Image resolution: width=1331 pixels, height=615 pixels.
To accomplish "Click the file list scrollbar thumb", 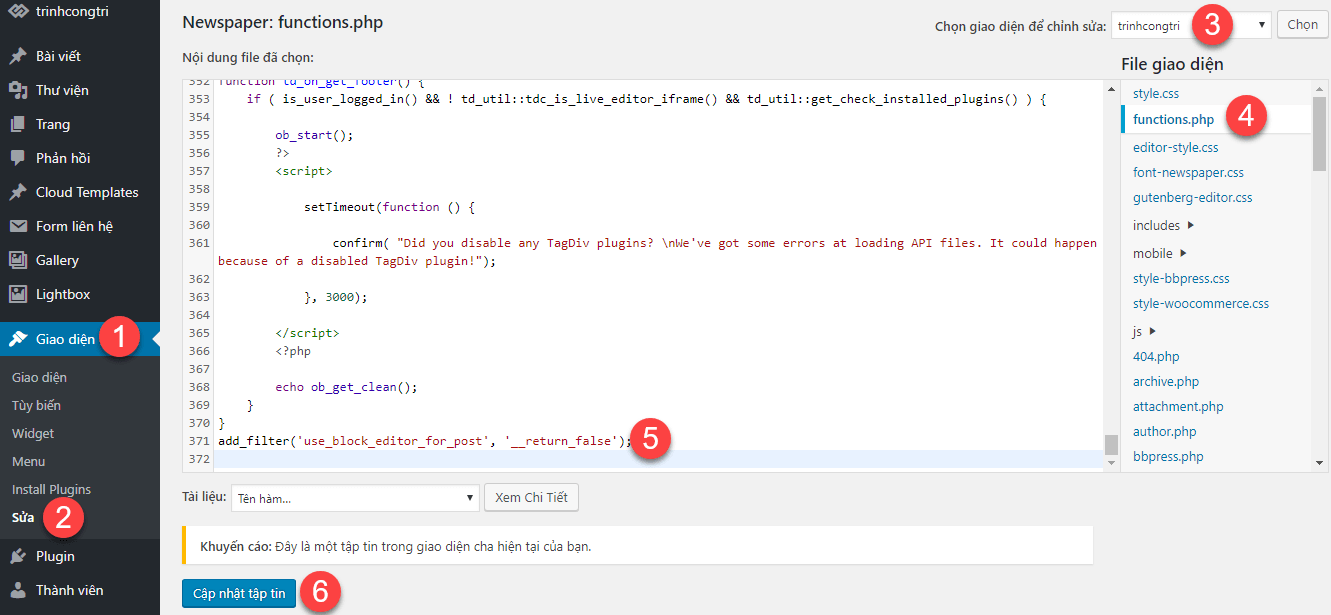I will (x=1319, y=133).
